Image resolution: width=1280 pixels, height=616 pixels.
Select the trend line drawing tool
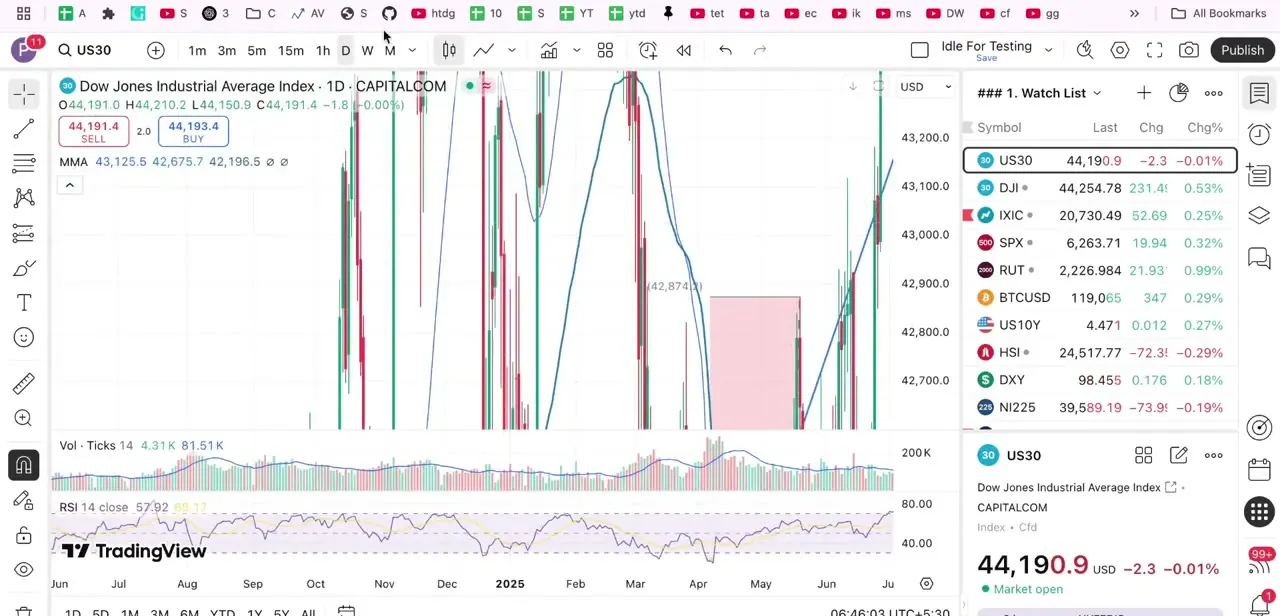click(x=24, y=129)
